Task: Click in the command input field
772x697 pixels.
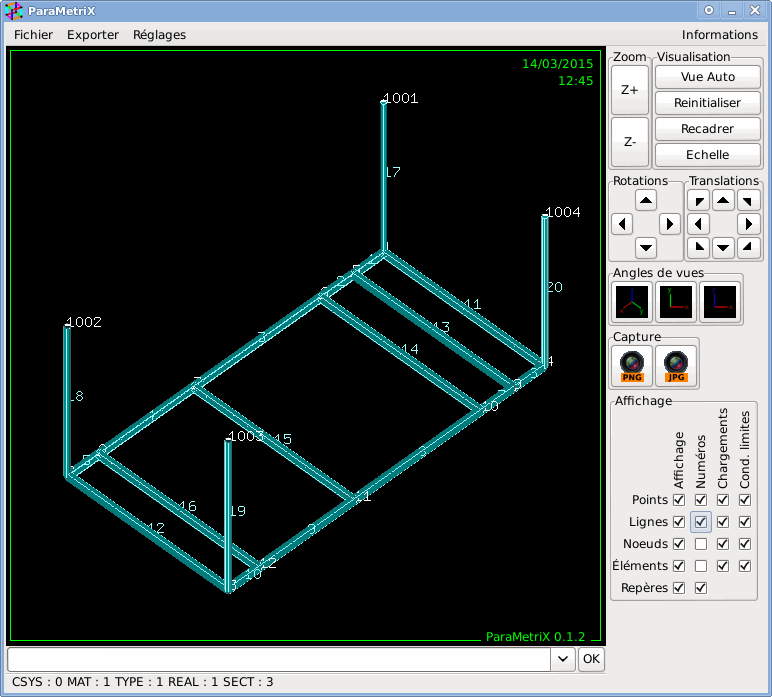Action: (x=279, y=659)
